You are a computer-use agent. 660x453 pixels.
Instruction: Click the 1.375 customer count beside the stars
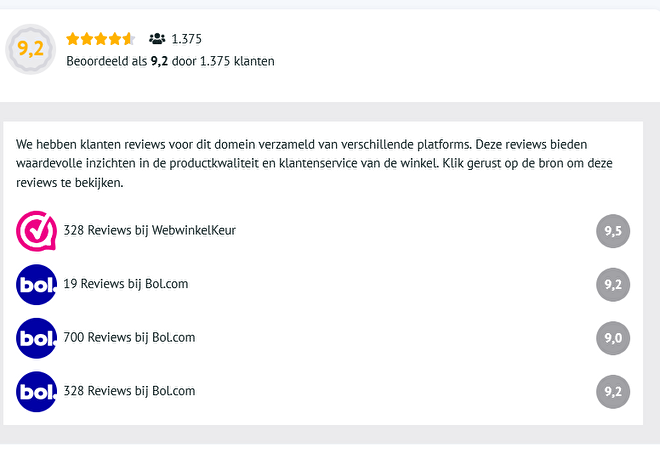(x=186, y=39)
